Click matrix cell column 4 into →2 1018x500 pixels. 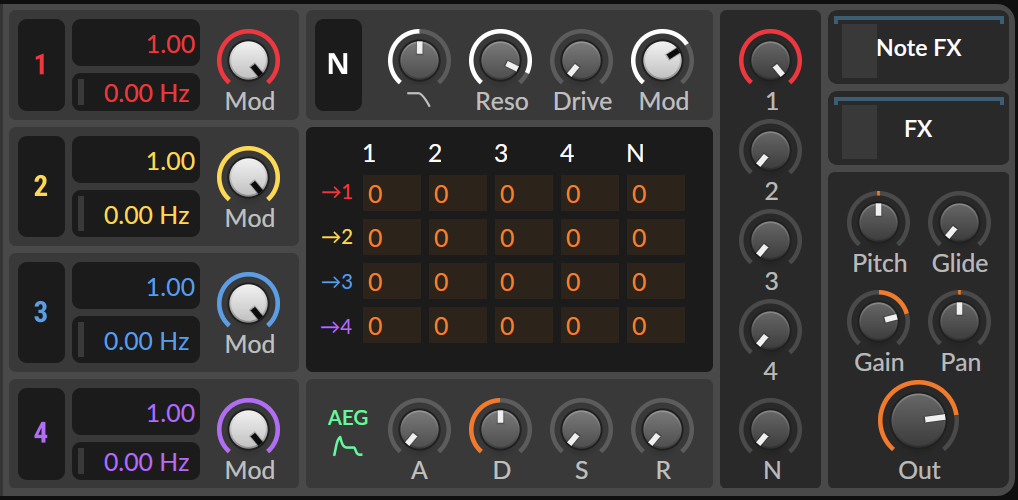[x=590, y=237]
